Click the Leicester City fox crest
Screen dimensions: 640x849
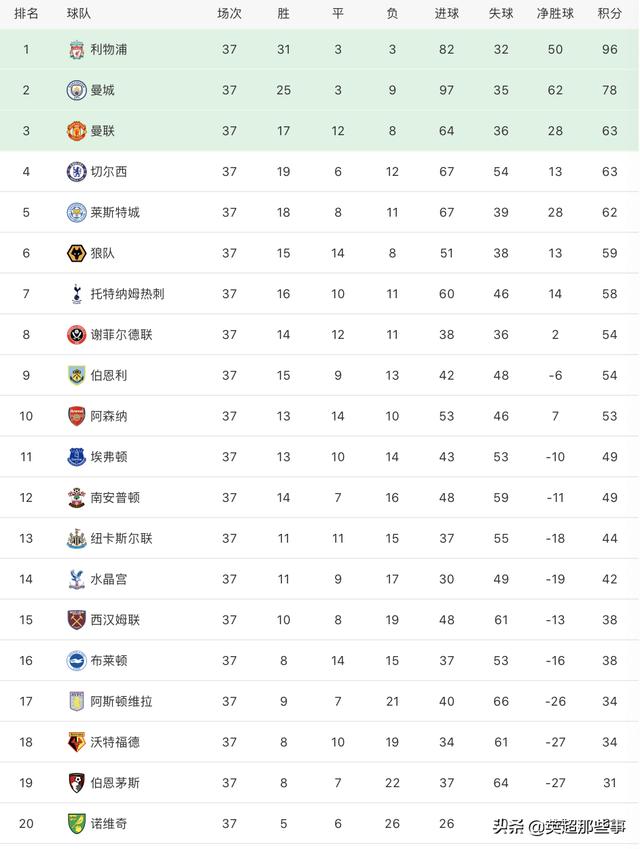76,212
